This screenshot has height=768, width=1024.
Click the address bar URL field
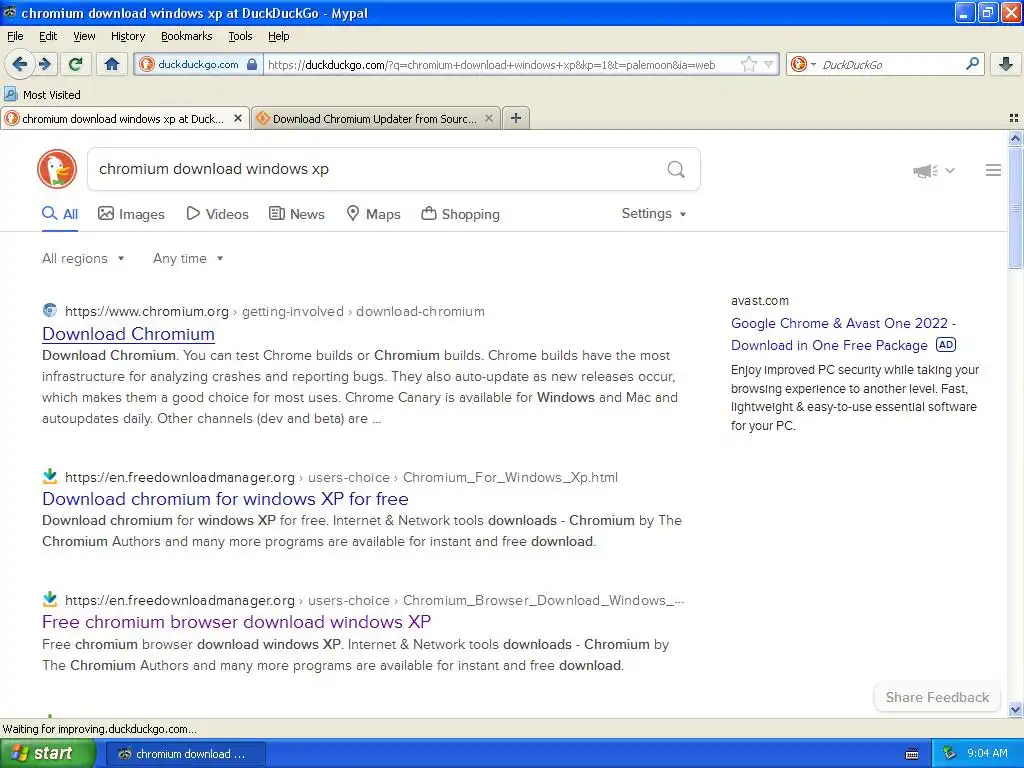click(500, 64)
